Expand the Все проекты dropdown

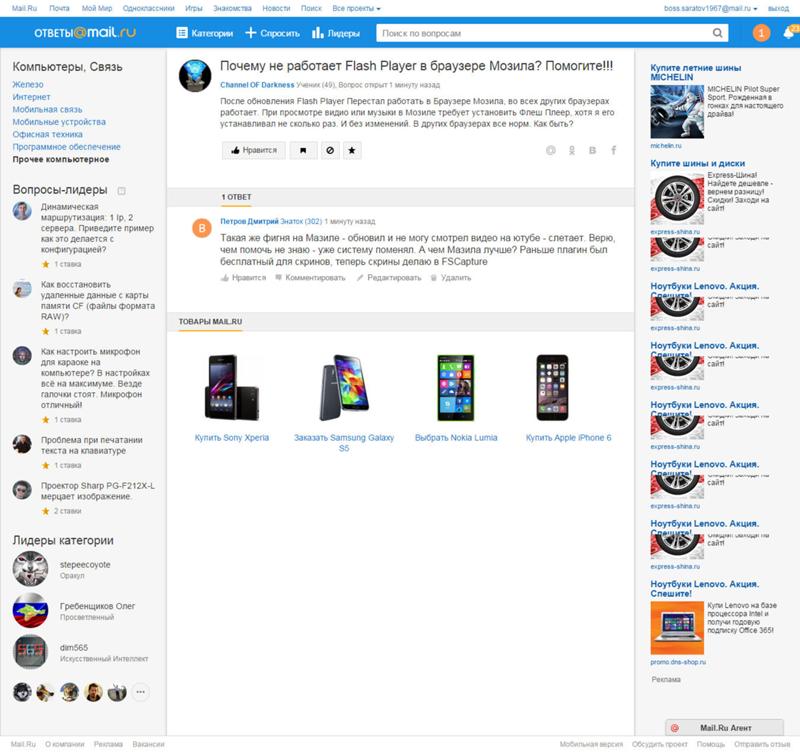coord(356,9)
